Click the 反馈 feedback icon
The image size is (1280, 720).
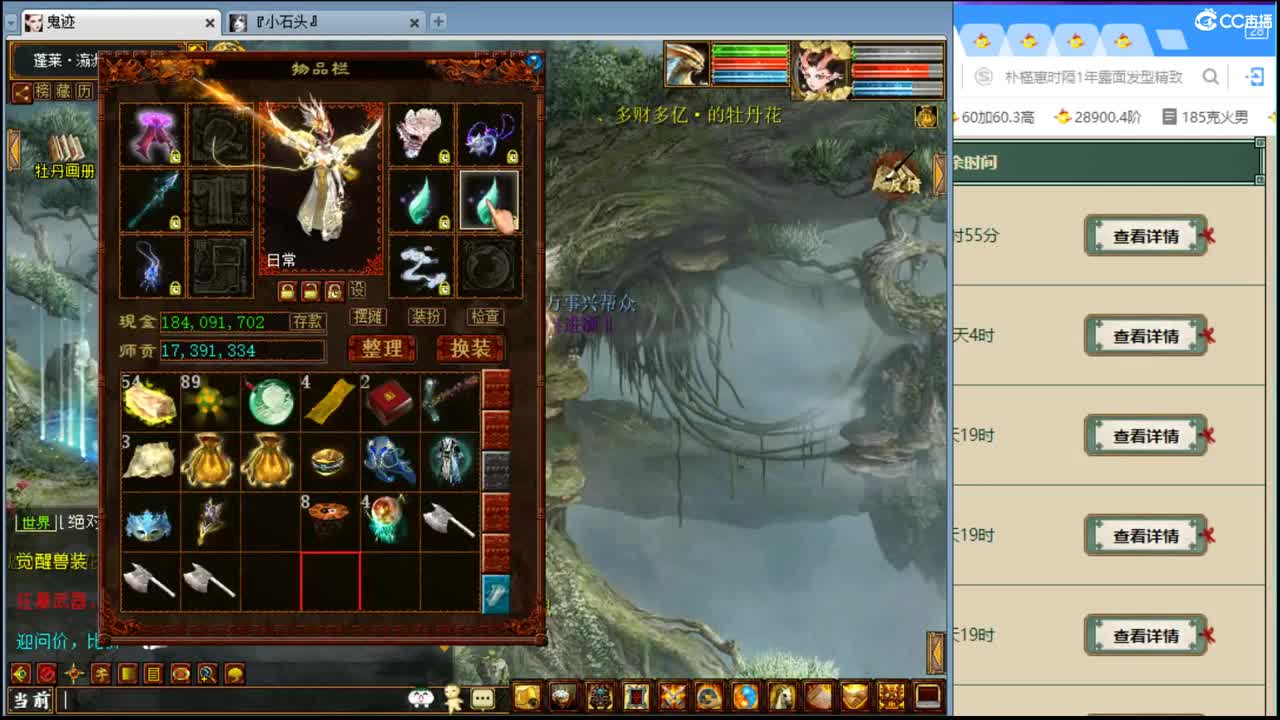coord(896,173)
